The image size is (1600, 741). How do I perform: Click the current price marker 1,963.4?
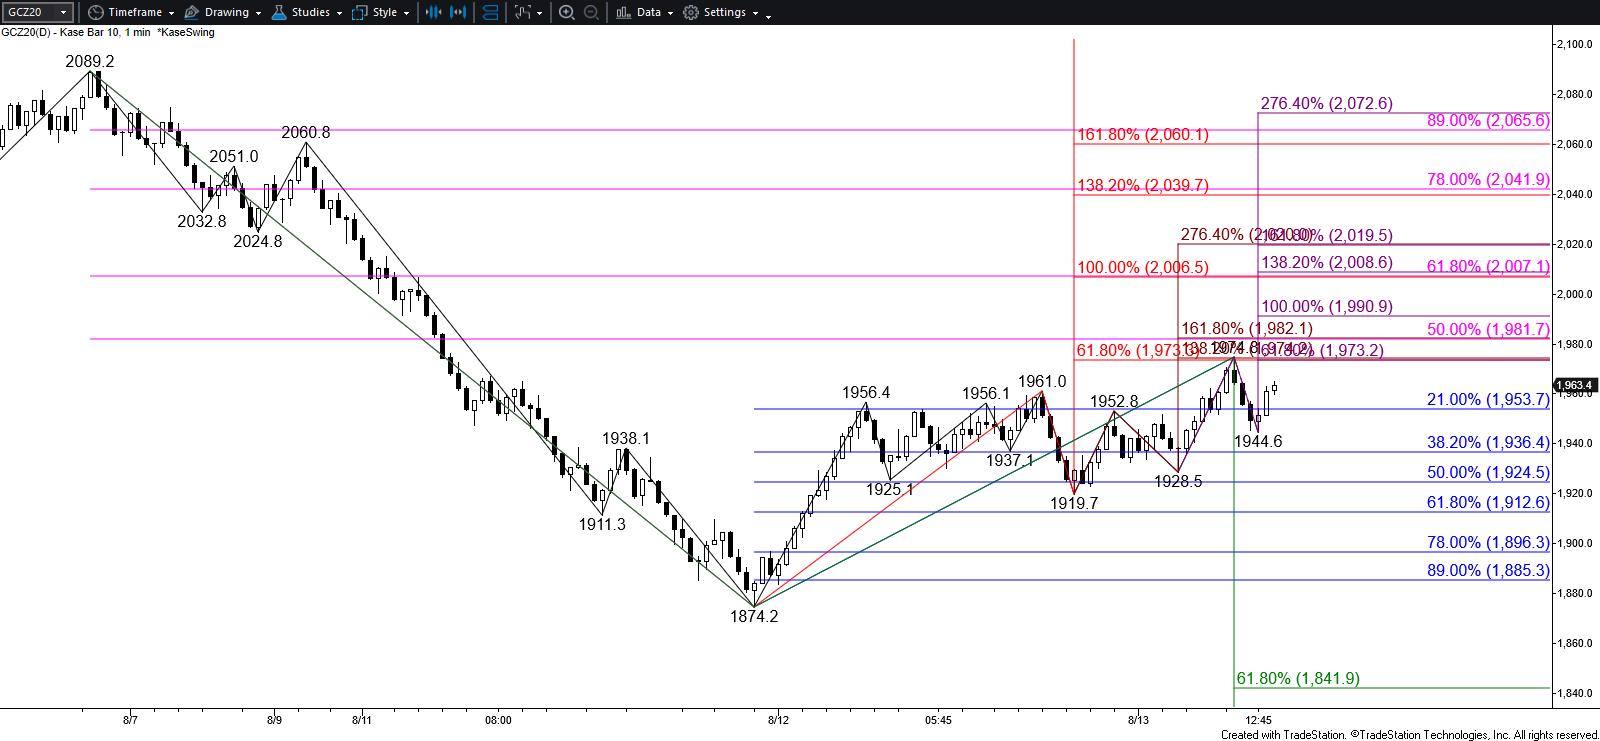click(1574, 385)
